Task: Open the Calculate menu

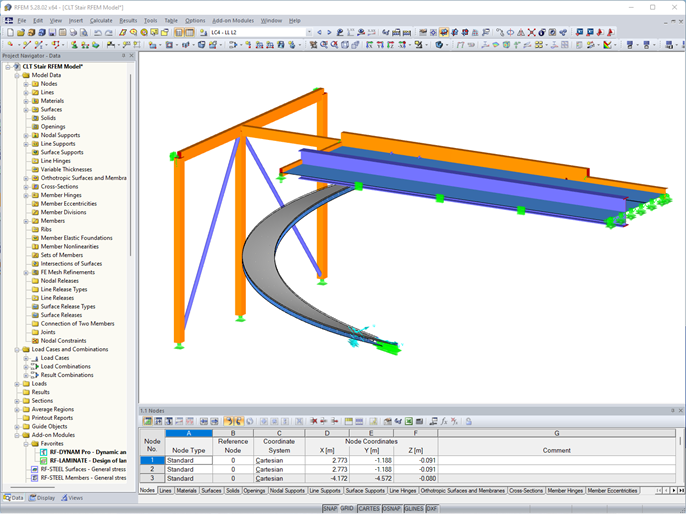Action: tap(101, 21)
